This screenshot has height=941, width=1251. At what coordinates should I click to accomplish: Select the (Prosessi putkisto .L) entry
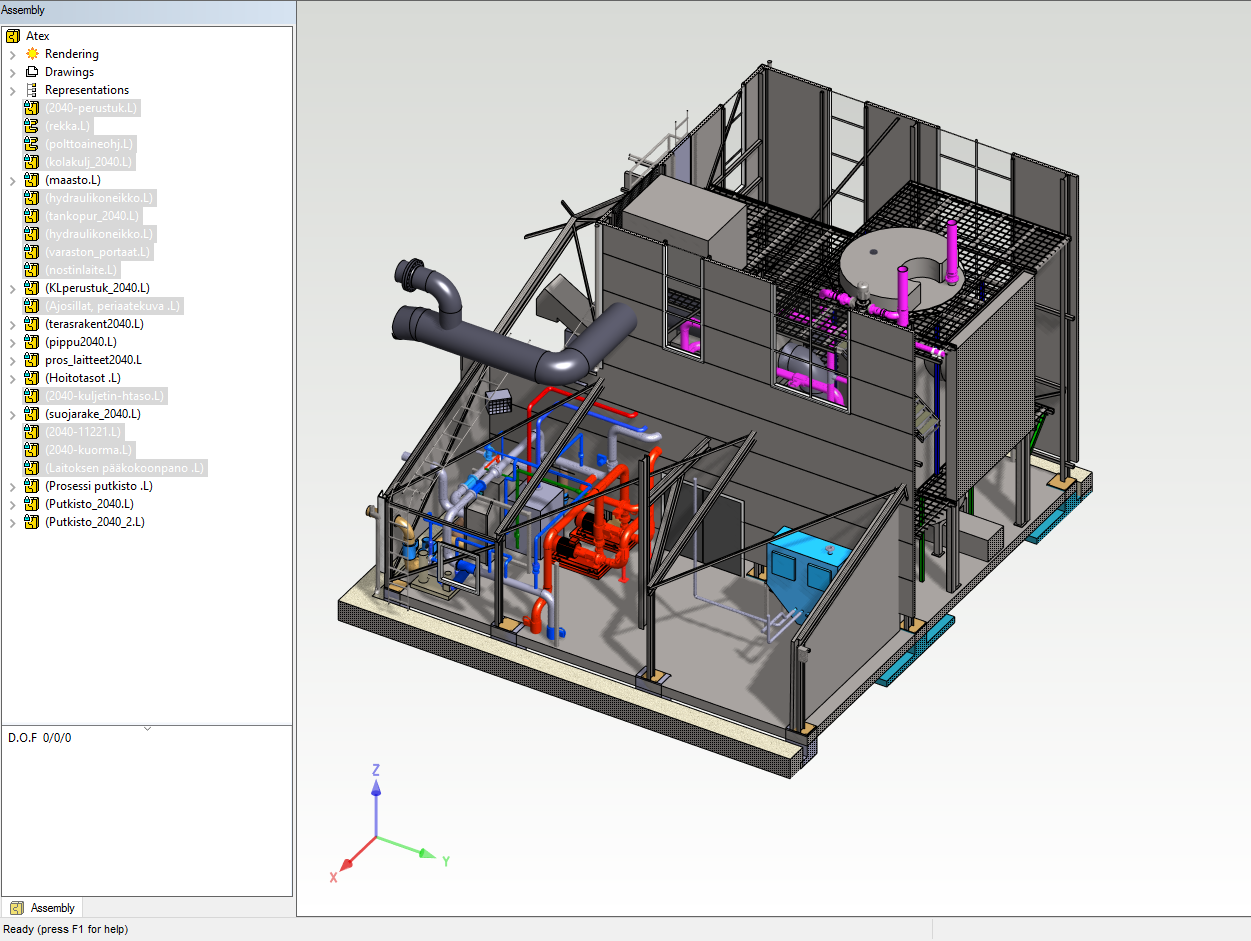tap(98, 486)
